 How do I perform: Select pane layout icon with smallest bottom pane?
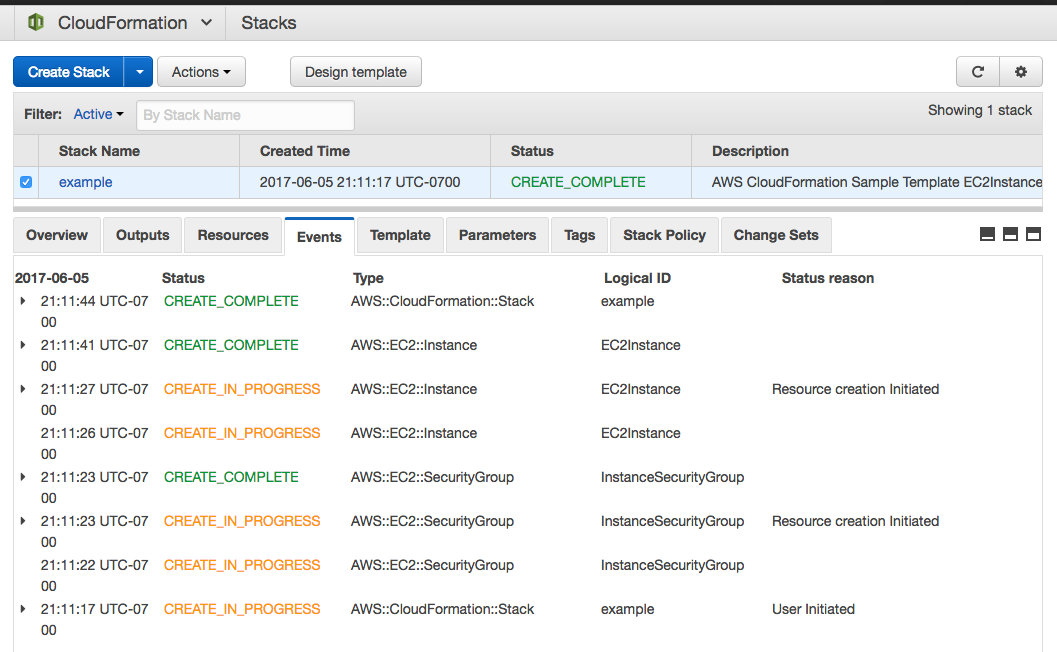click(x=987, y=234)
